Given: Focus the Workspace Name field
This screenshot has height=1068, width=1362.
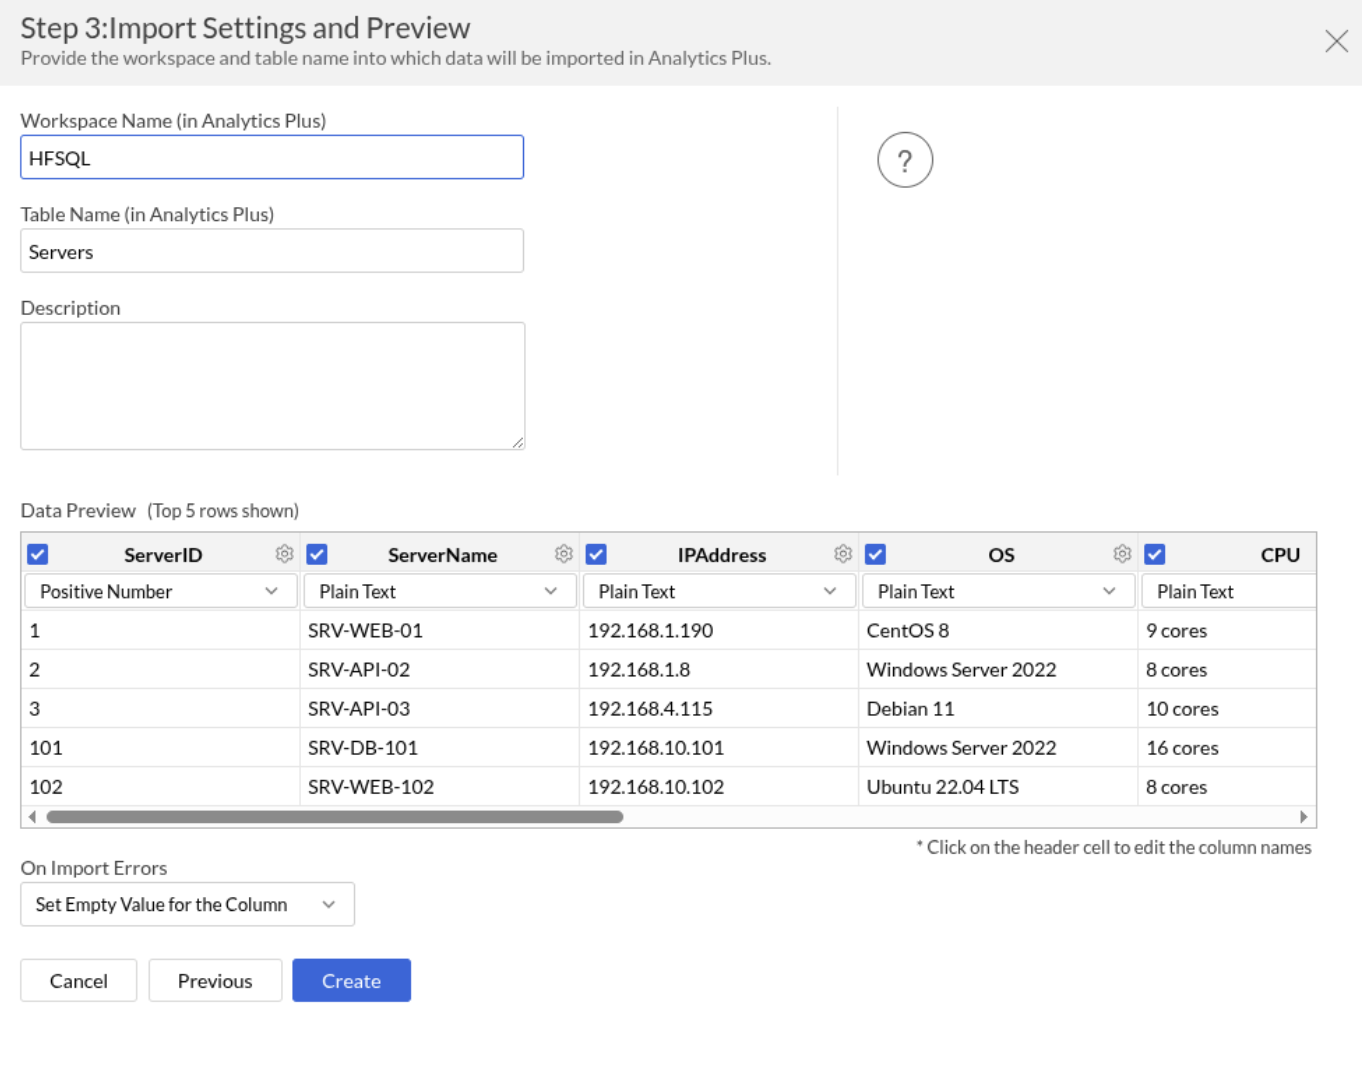Looking at the screenshot, I should point(272,157).
